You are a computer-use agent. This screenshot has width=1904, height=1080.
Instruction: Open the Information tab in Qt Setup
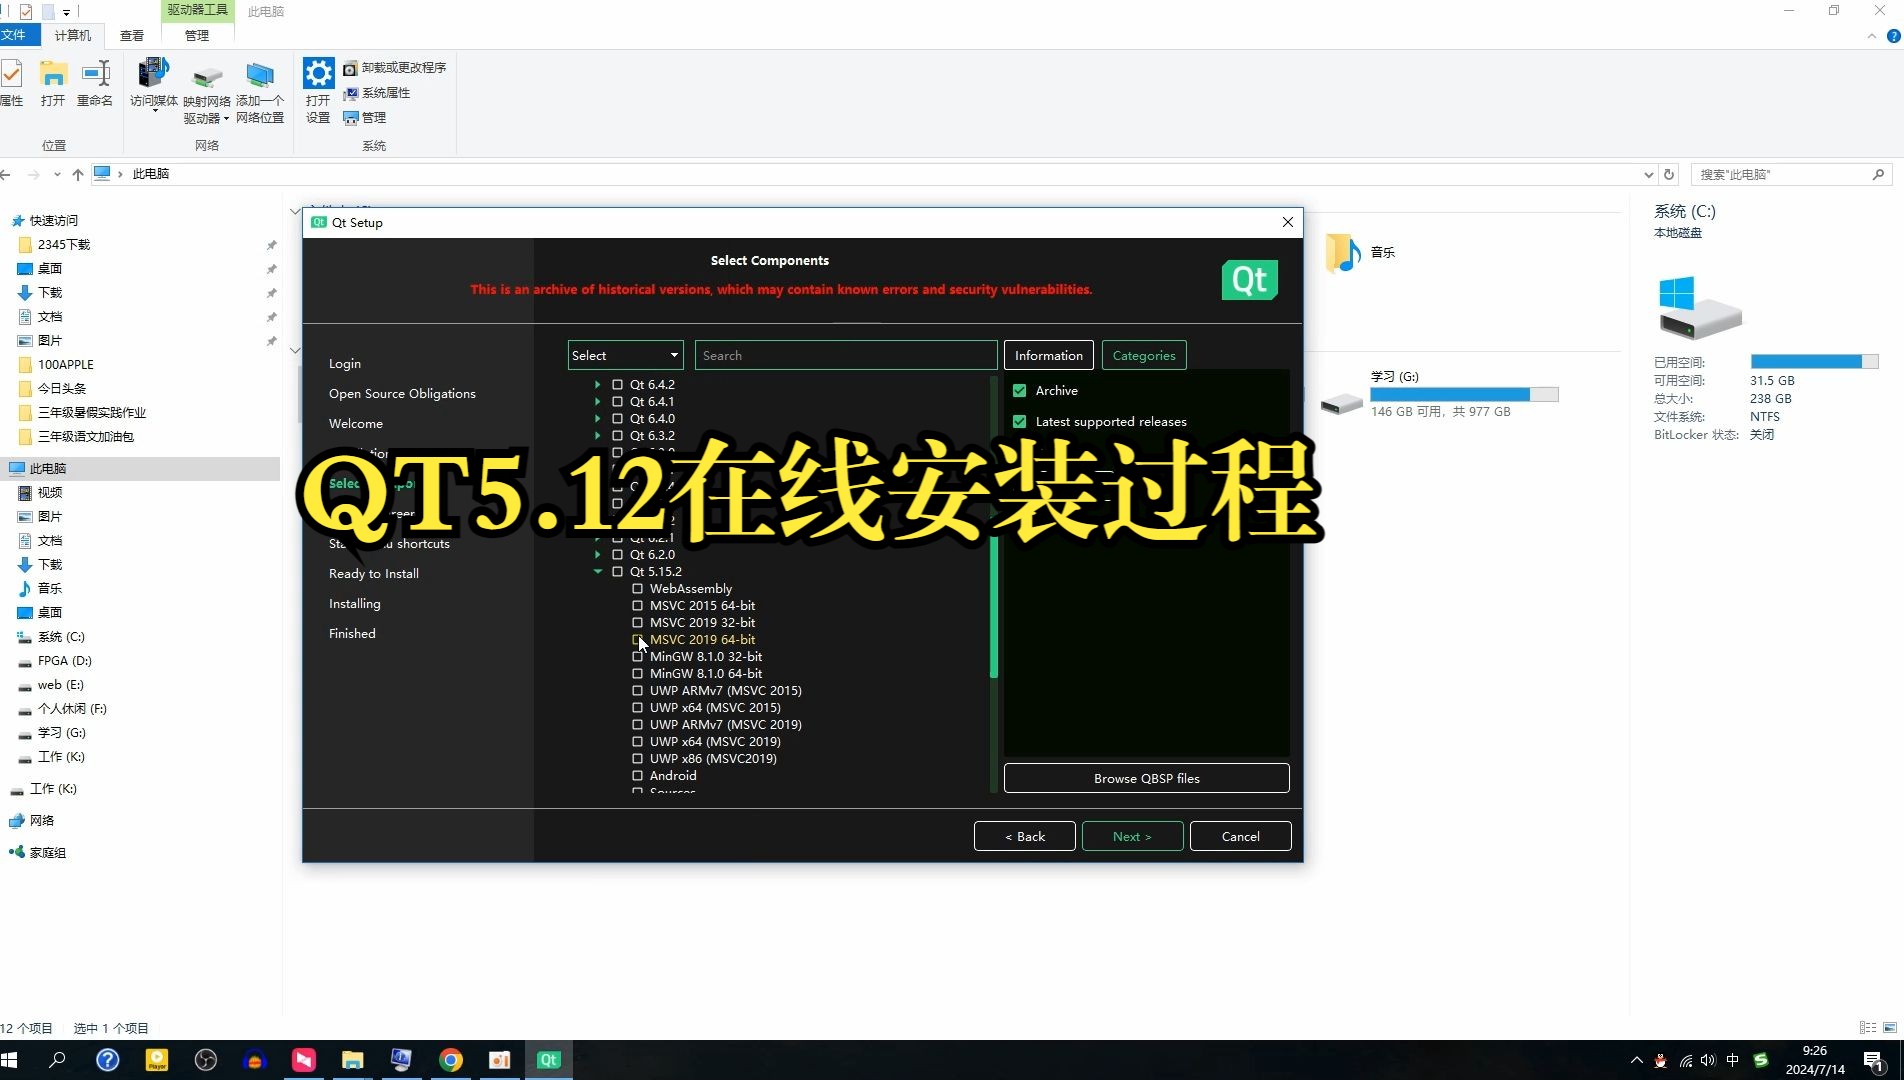point(1048,356)
